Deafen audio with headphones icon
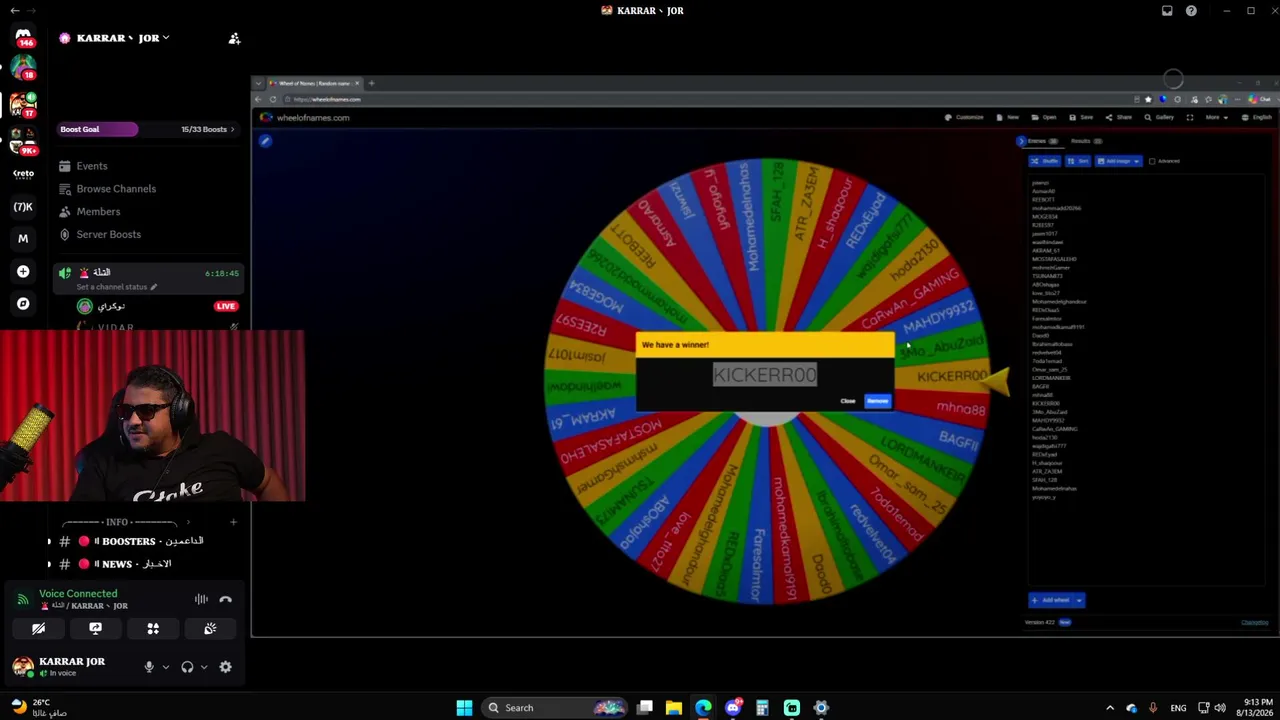Viewport: 1280px width, 720px height. (187, 667)
